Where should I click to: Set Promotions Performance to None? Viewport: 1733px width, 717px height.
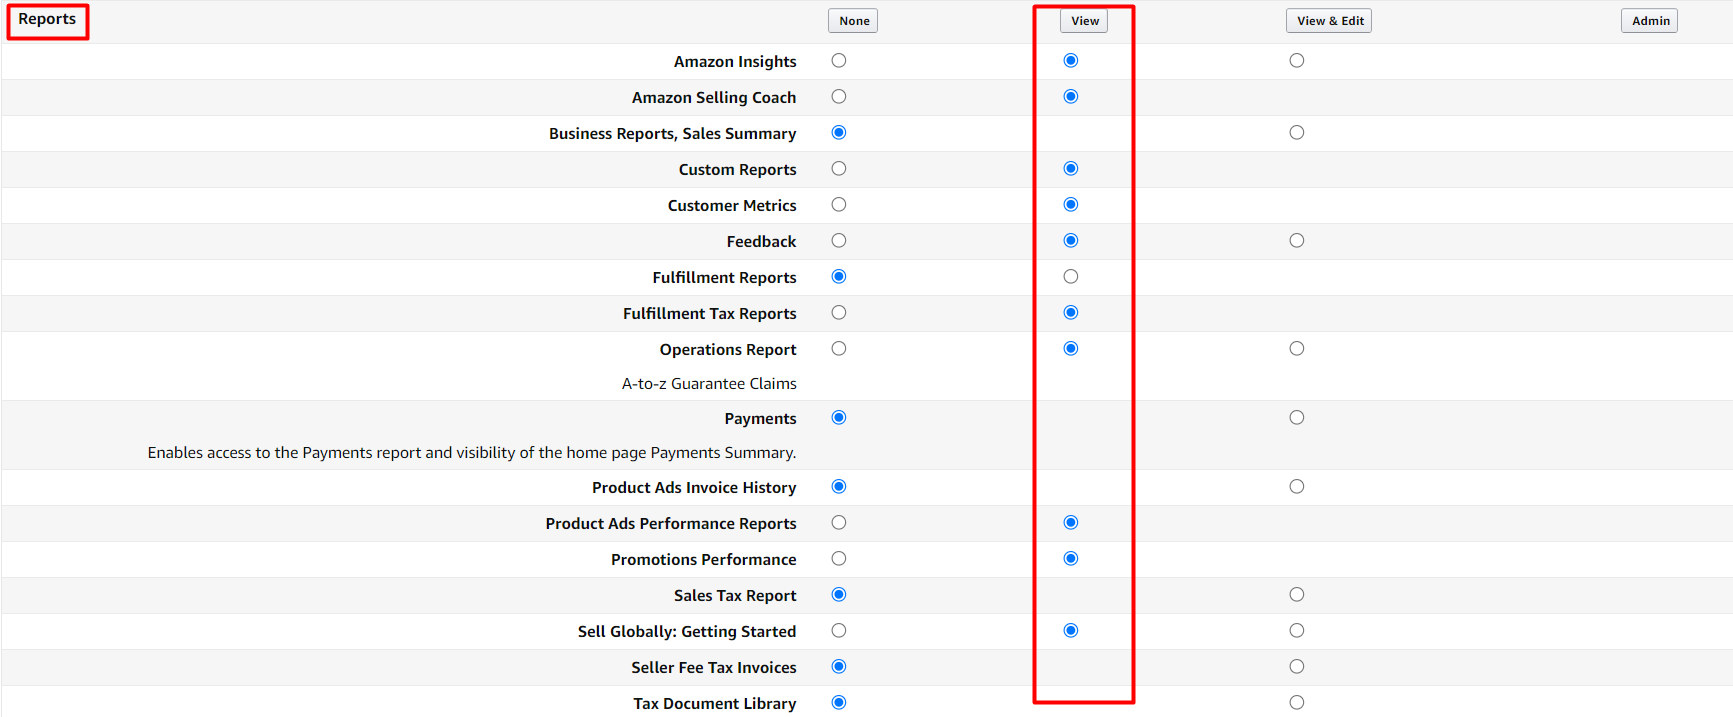pyautogui.click(x=839, y=559)
